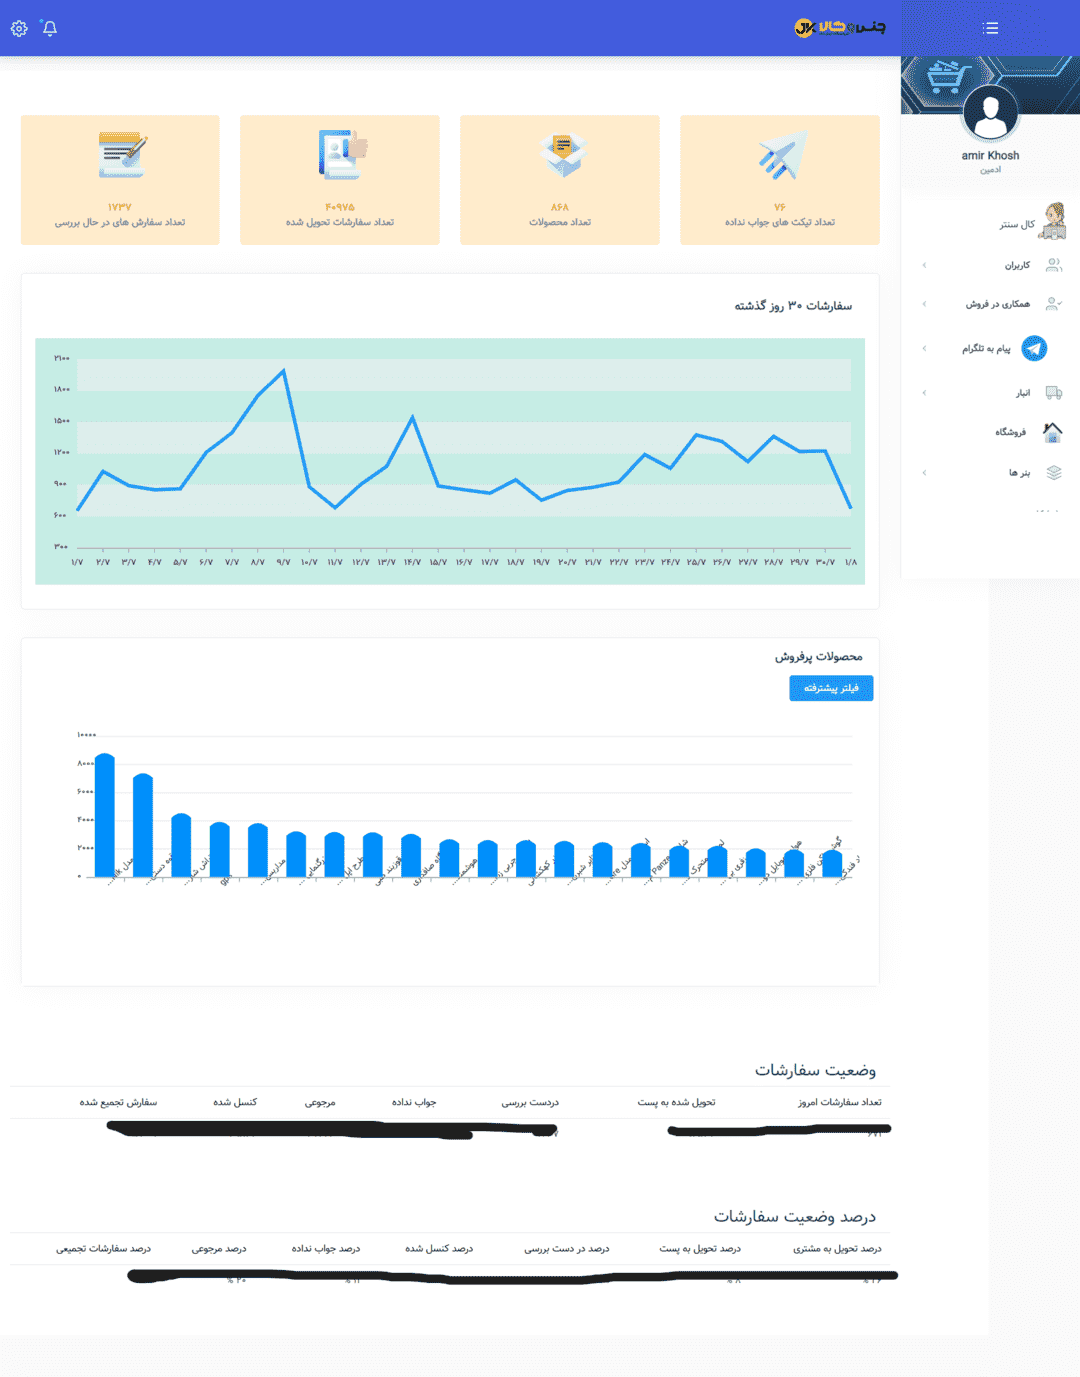Expand the کاربران (Users) submenu chevron
The image size is (1080, 1377).
click(x=924, y=265)
